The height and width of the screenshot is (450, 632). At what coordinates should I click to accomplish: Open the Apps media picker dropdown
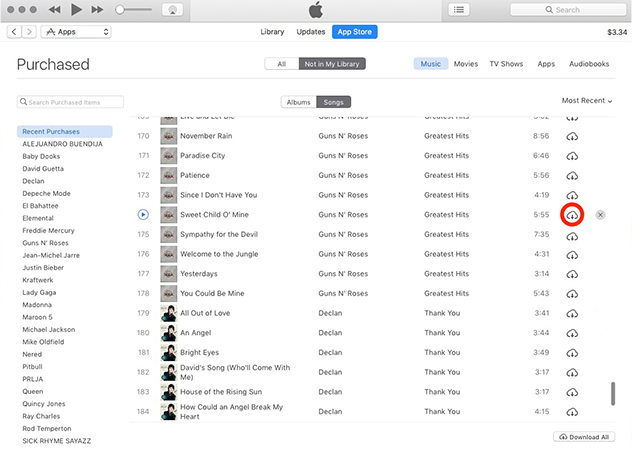point(76,32)
